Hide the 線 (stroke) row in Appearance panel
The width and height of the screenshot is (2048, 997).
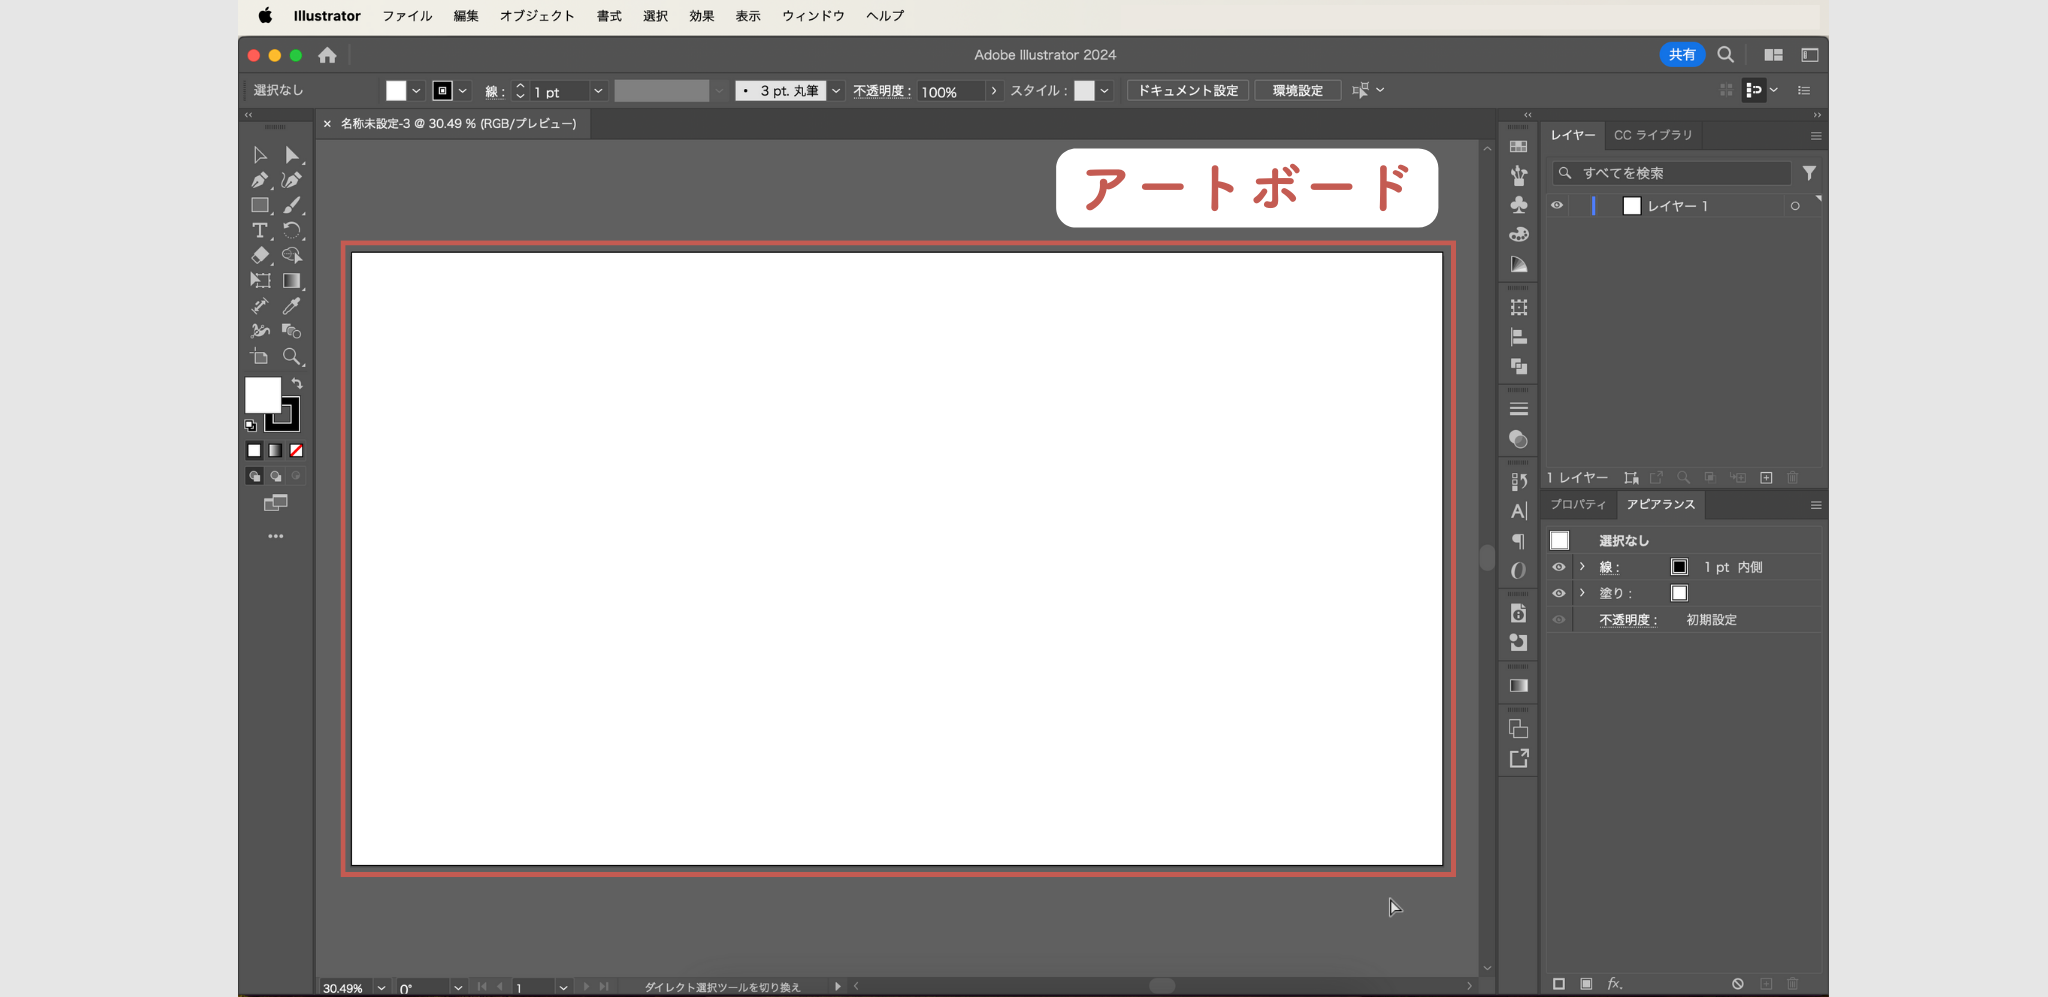[x=1558, y=567]
